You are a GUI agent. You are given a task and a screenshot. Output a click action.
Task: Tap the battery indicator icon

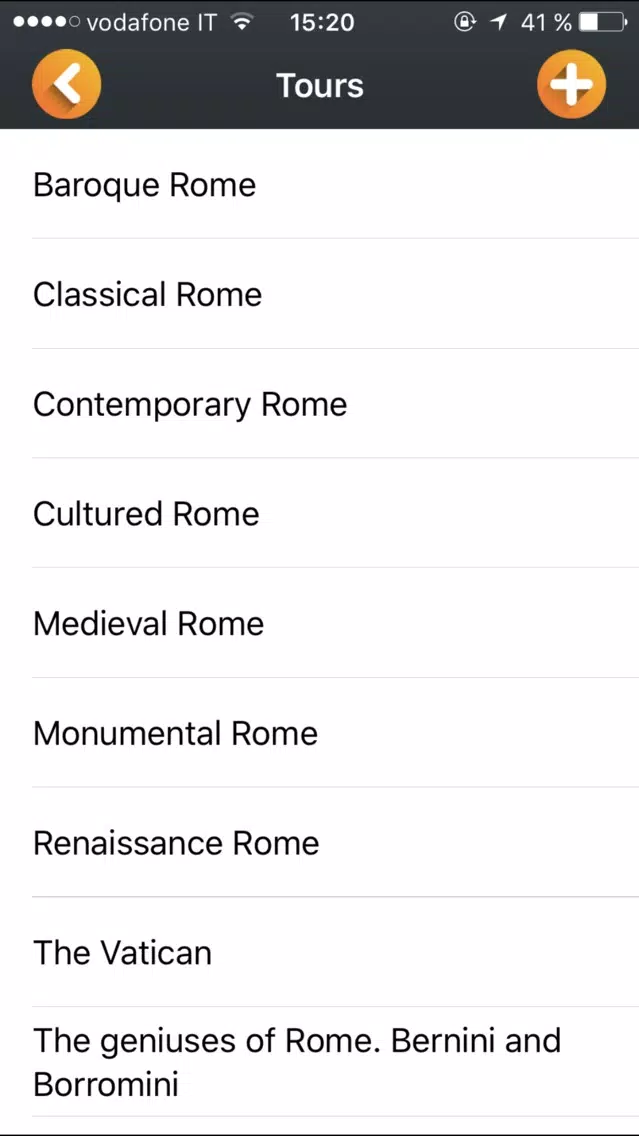pos(601,22)
